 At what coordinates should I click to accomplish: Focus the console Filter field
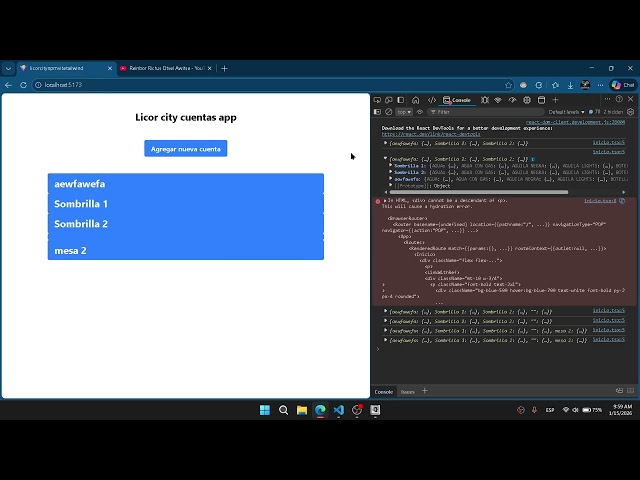pos(486,112)
